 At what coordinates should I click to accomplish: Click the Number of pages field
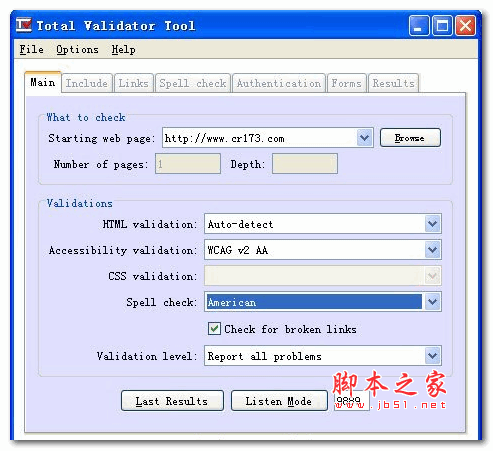pos(188,164)
